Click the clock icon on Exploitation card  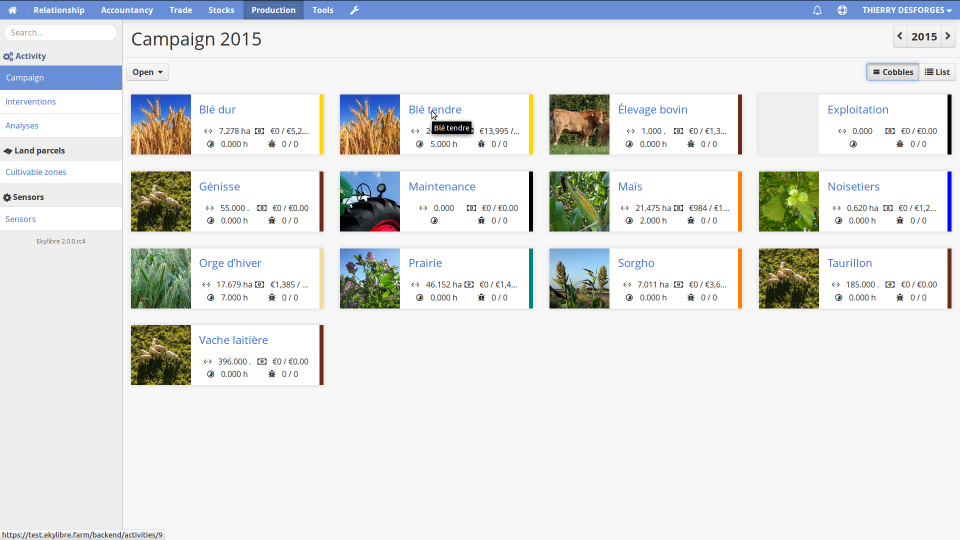click(853, 144)
